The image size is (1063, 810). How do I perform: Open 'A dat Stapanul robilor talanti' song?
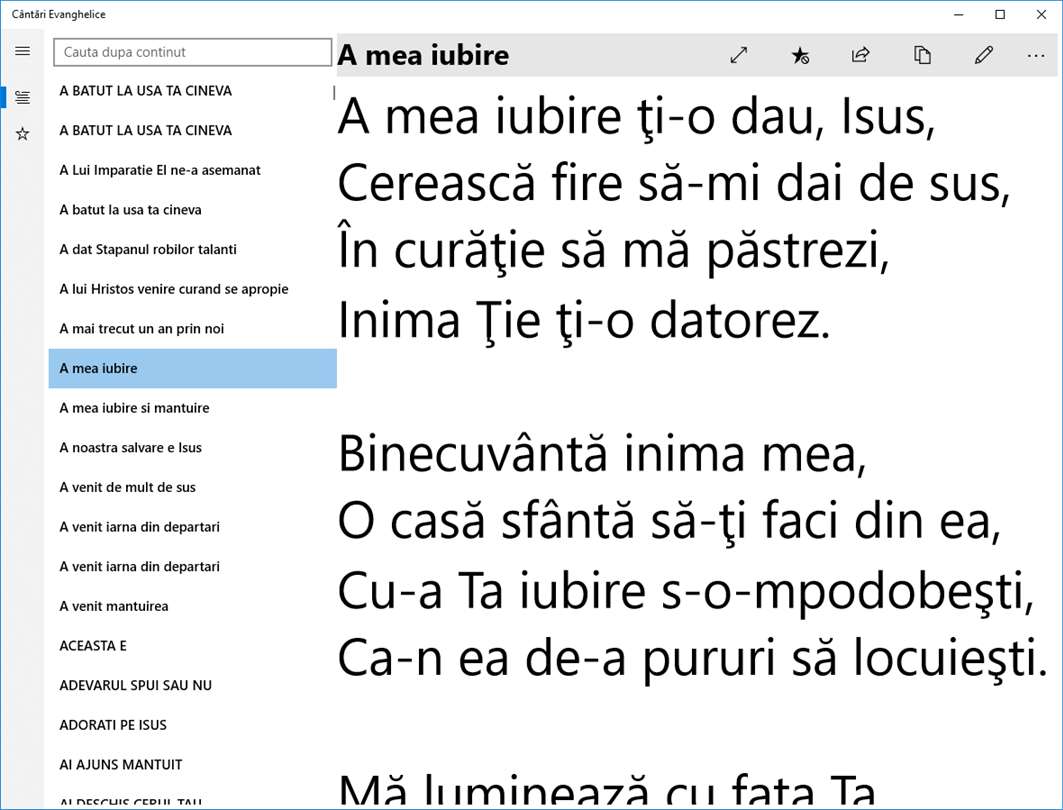(193, 249)
